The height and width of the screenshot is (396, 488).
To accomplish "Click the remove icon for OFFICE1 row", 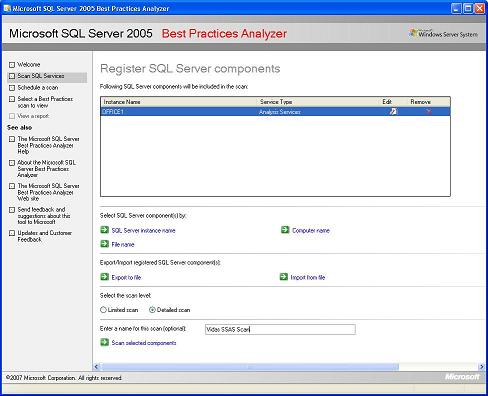I will coord(428,111).
